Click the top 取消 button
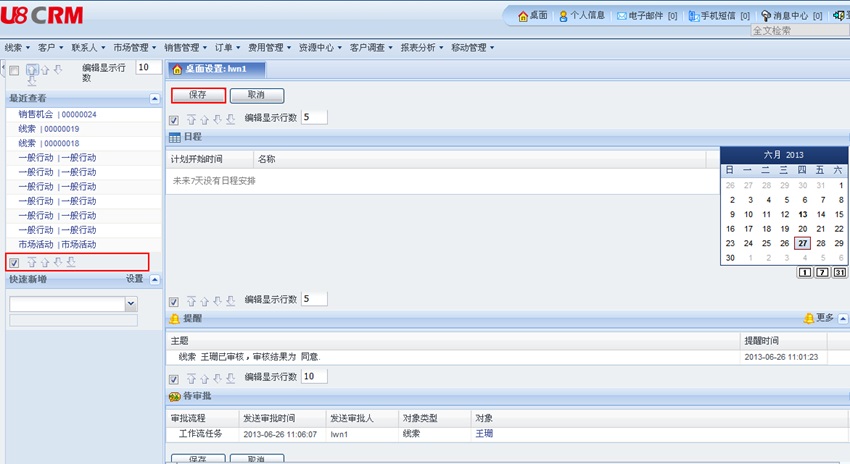The image size is (850, 464). (x=256, y=95)
